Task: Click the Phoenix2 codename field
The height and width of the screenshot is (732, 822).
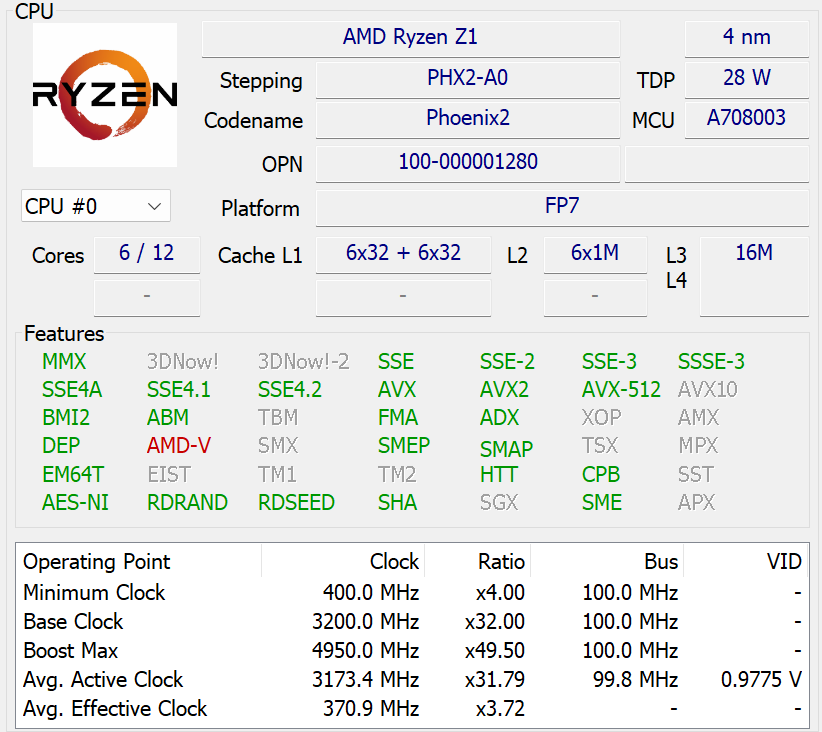Action: click(x=467, y=118)
